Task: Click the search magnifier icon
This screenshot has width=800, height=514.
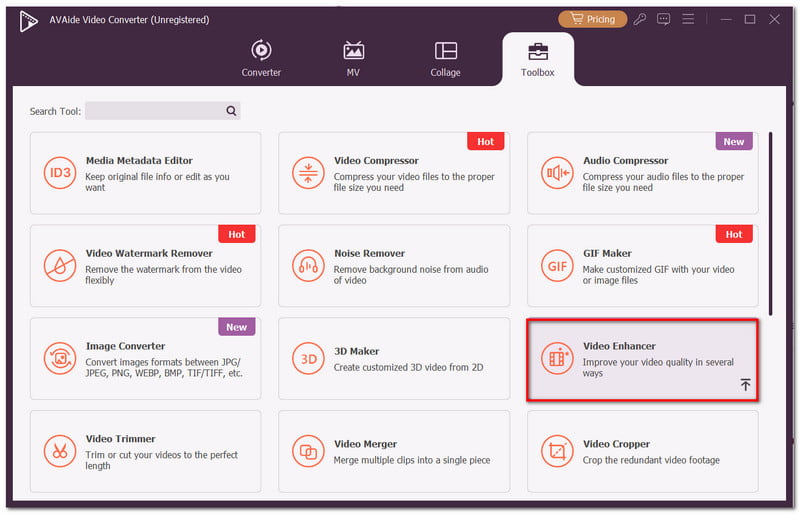Action: tap(231, 111)
